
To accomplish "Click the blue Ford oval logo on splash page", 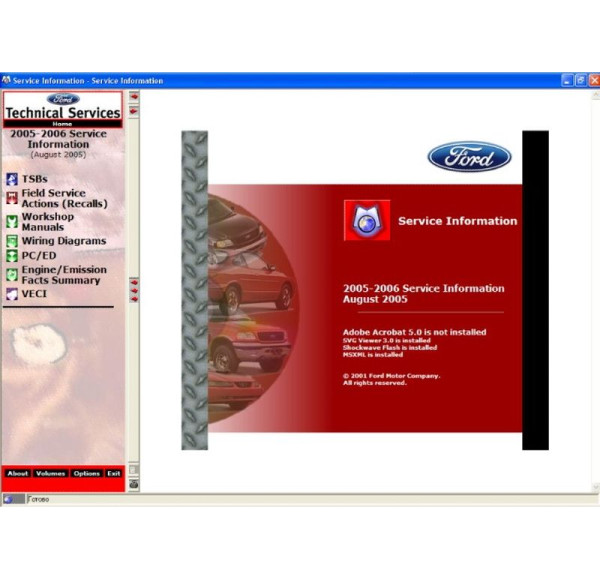I will pyautogui.click(x=469, y=156).
